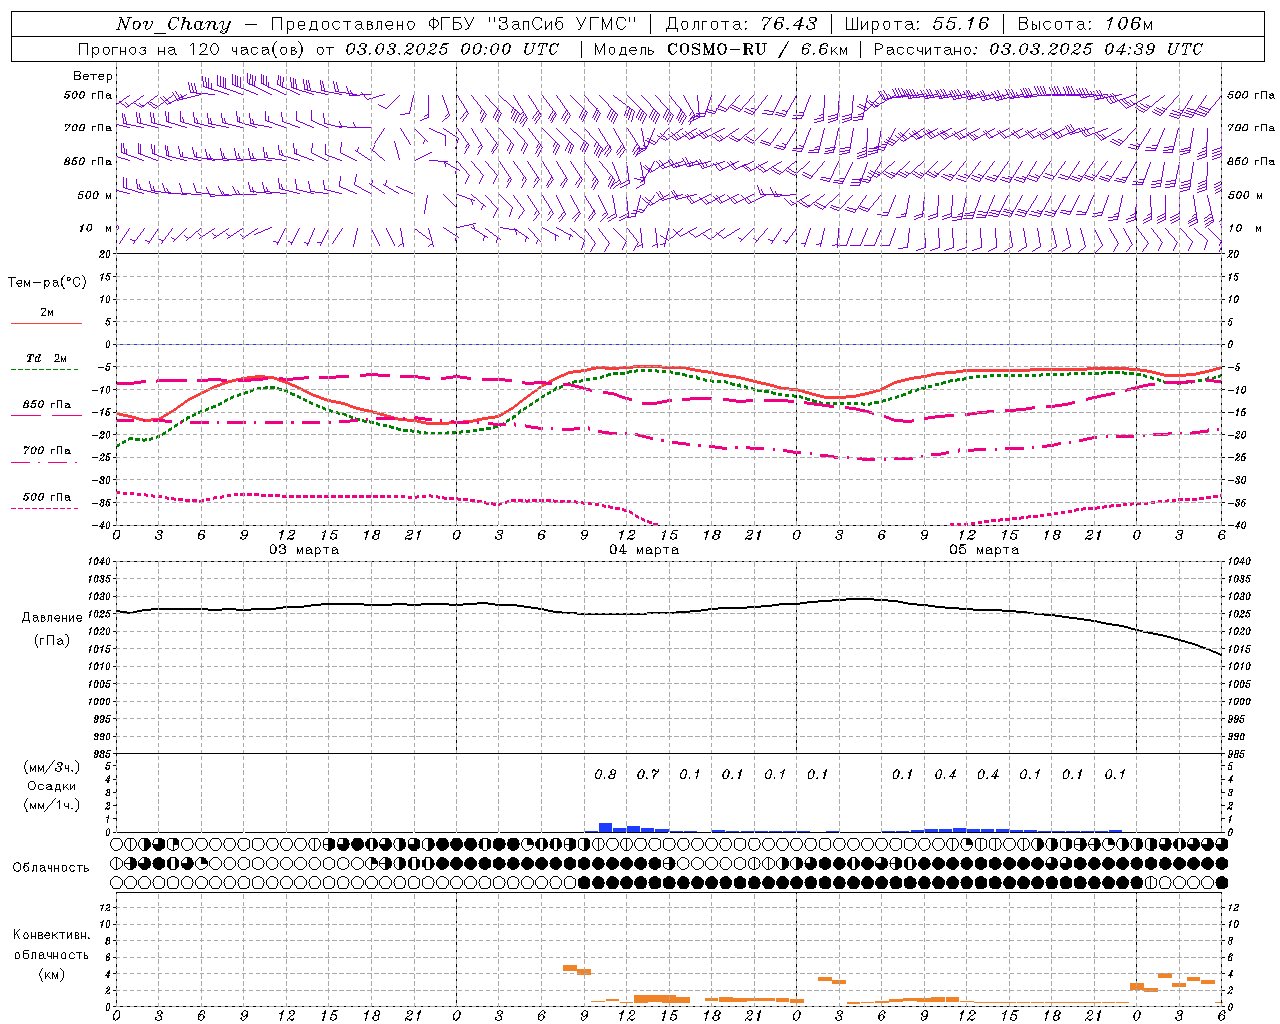The width and height of the screenshot is (1280, 1024).
Task: Click the '04 марта' date label
Action: 644,550
